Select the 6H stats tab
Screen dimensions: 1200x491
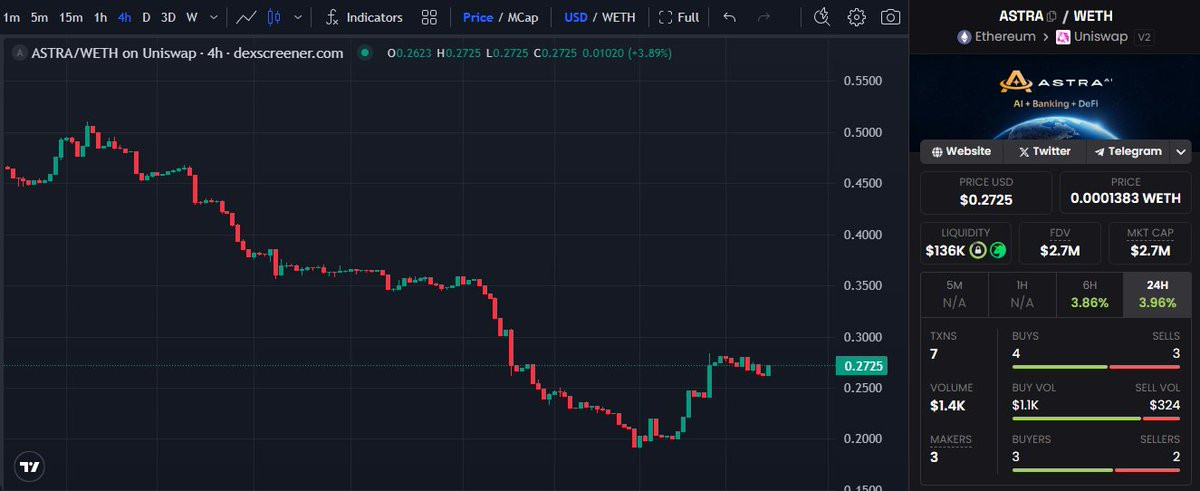pyautogui.click(x=1089, y=294)
